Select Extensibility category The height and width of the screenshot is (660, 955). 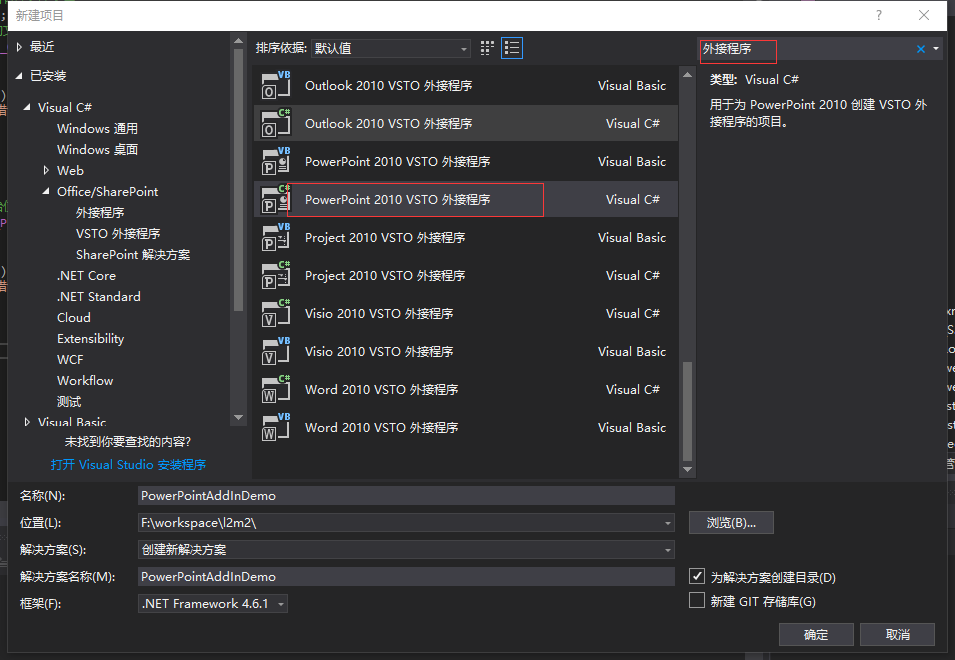pos(91,339)
